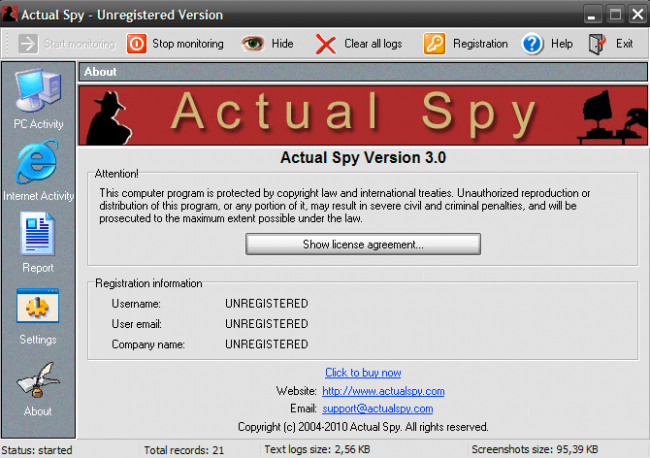Image resolution: width=650 pixels, height=458 pixels.
Task: Open the Settings gear window icon
Action: point(38,306)
